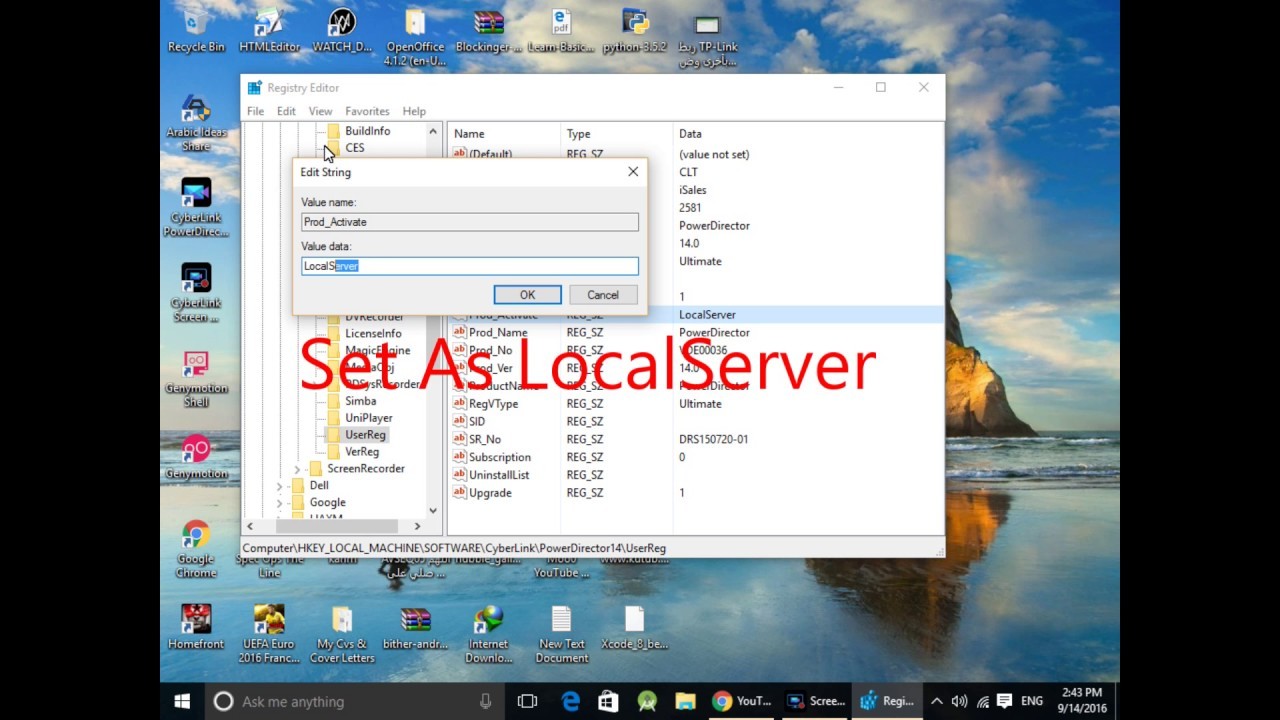Click the DRS150720-01 data value

coord(713,440)
